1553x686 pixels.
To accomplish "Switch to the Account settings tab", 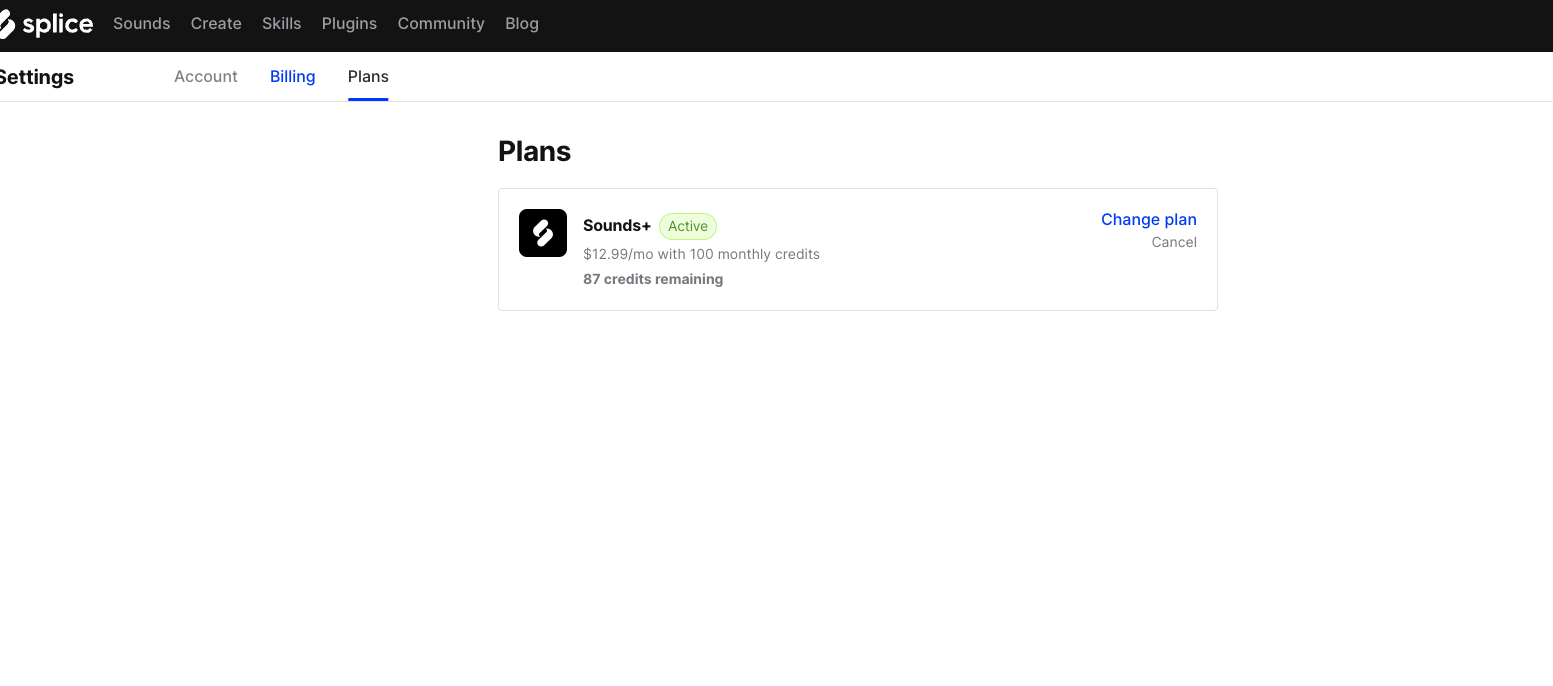I will pyautogui.click(x=206, y=76).
